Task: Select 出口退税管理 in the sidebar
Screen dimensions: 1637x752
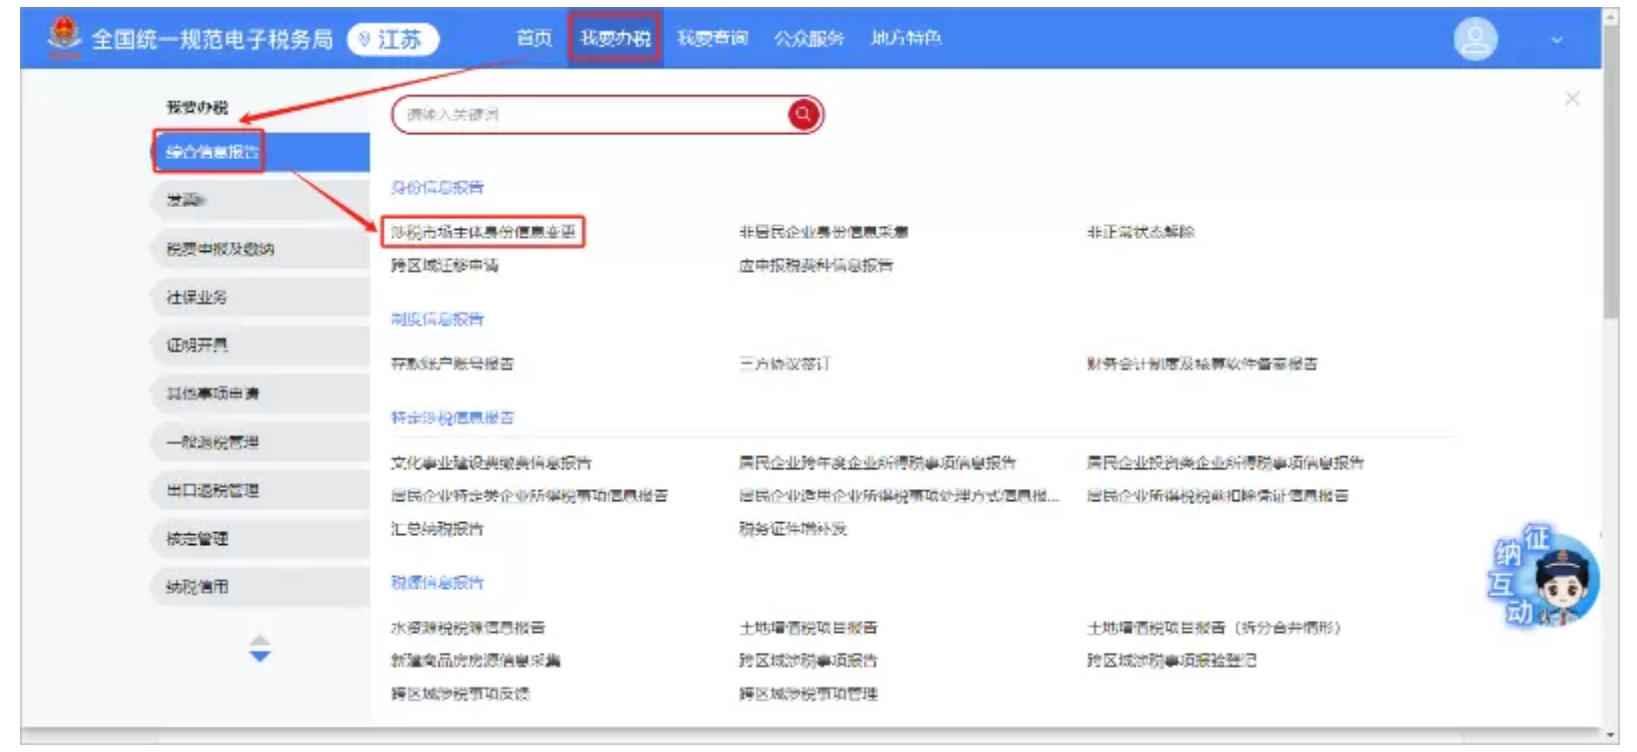Action: [x=260, y=490]
